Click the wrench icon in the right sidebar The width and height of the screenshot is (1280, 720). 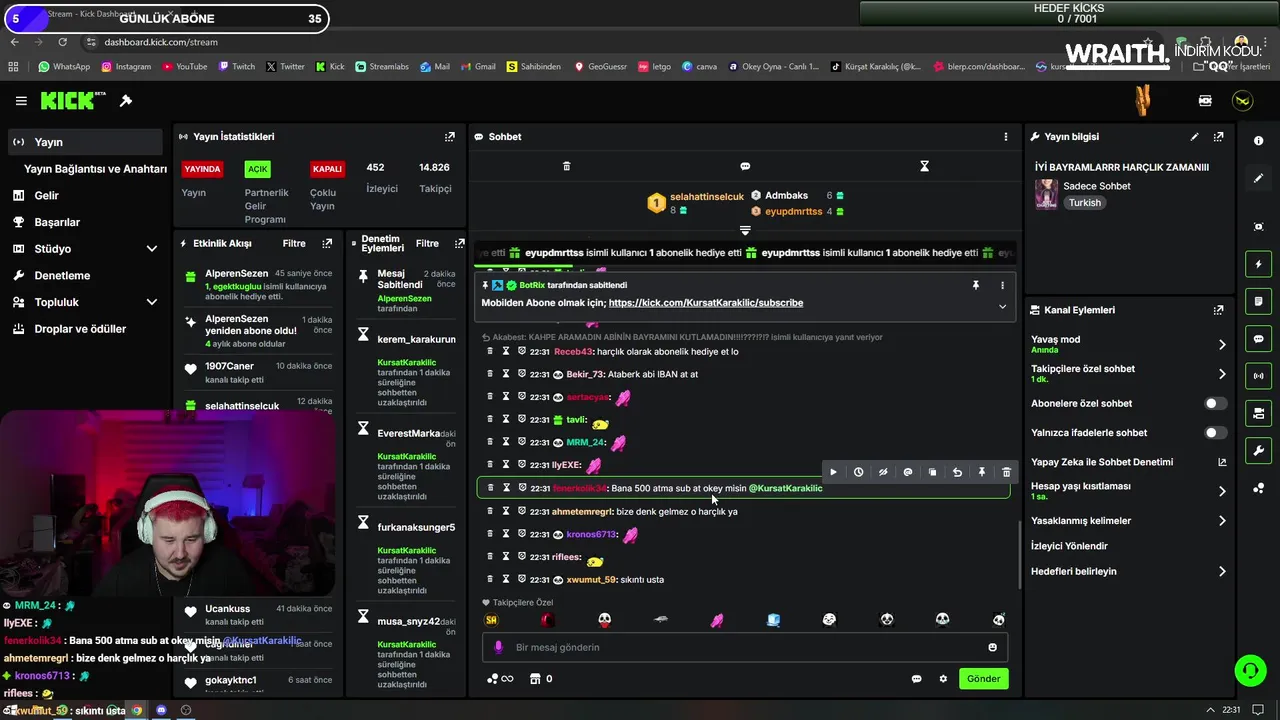click(x=1258, y=450)
